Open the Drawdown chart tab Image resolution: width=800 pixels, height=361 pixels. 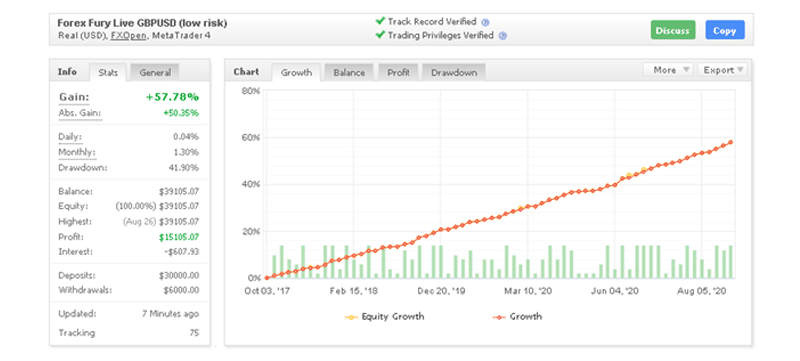pos(454,72)
